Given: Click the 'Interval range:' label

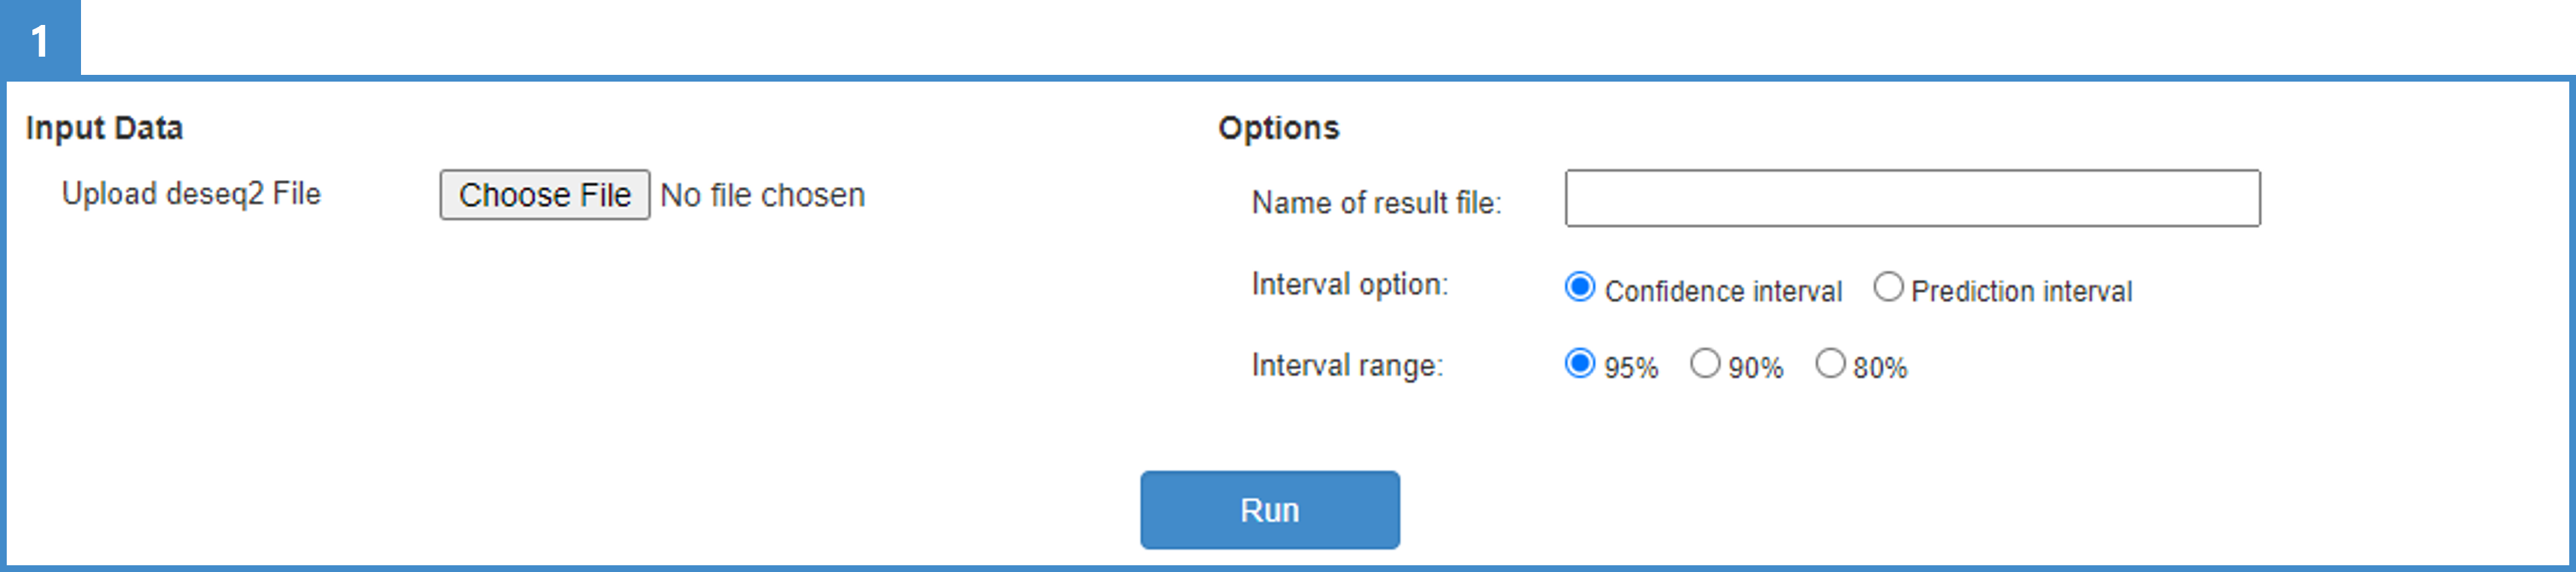Looking at the screenshot, I should (x=1347, y=366).
